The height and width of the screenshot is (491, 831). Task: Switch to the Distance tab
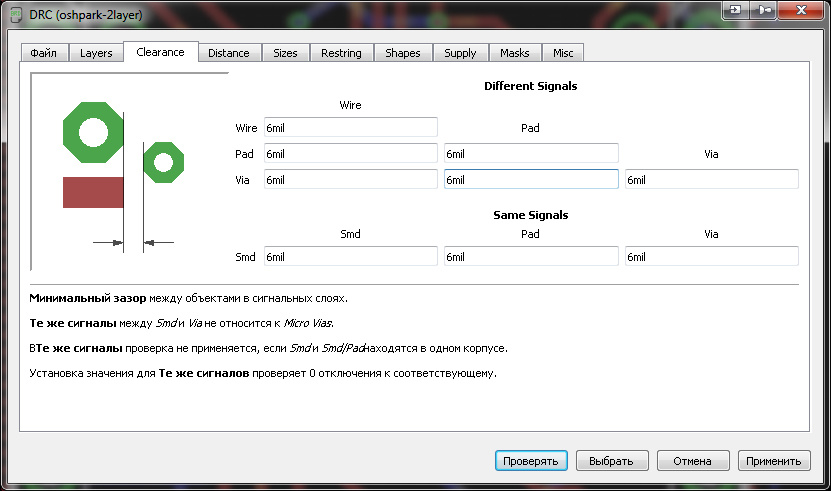point(228,53)
